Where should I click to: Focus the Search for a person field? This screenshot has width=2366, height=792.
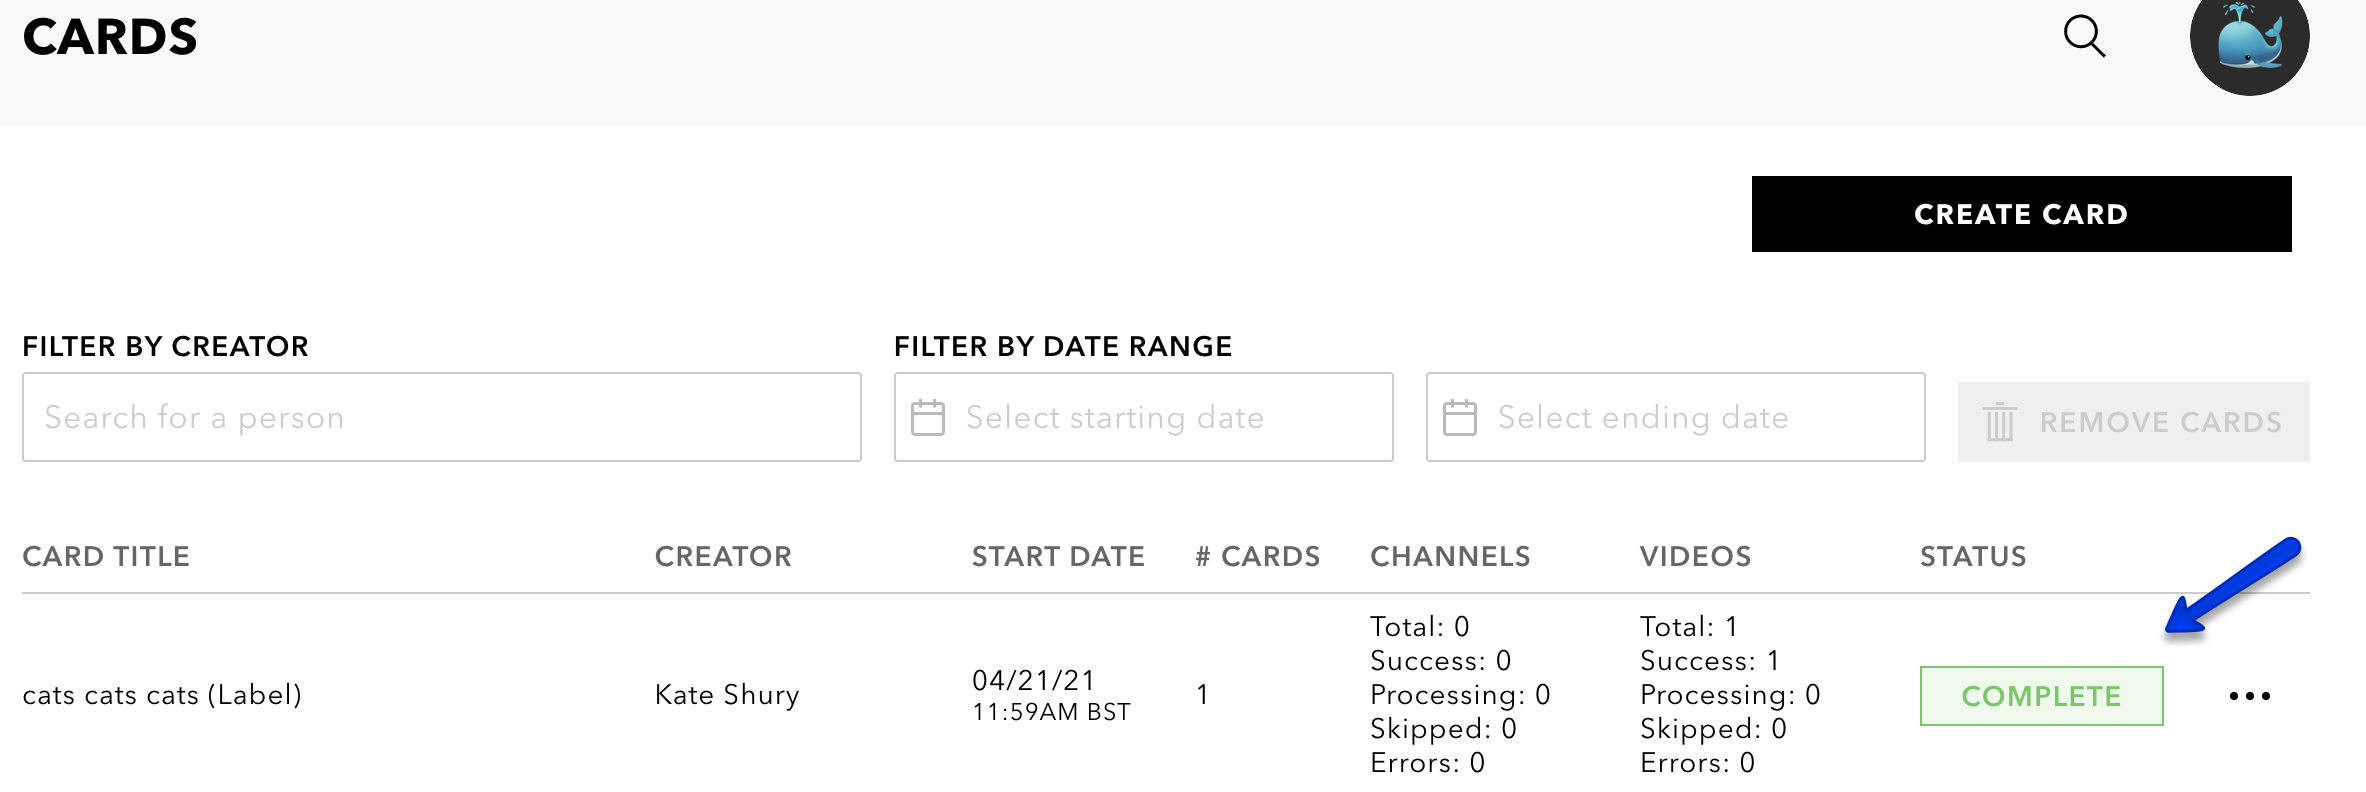(442, 417)
